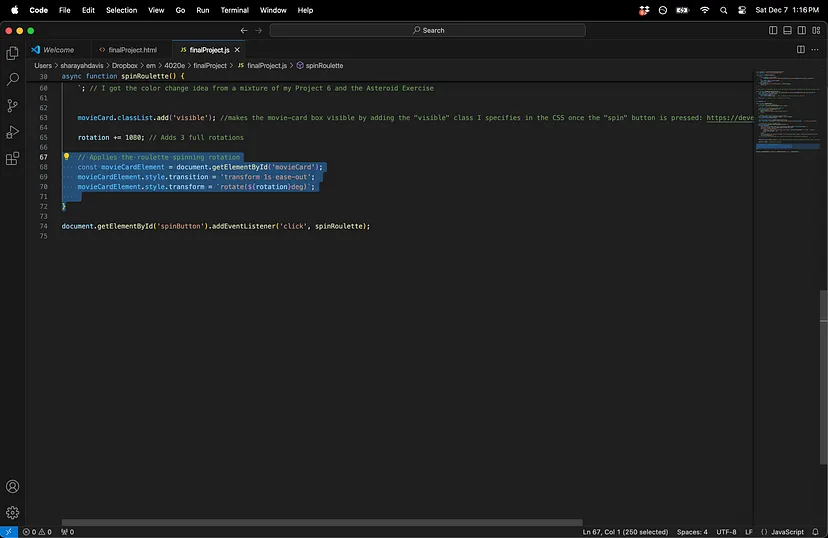Open the editor More Actions ellipsis
The width and height of the screenshot is (828, 538).
815,49
